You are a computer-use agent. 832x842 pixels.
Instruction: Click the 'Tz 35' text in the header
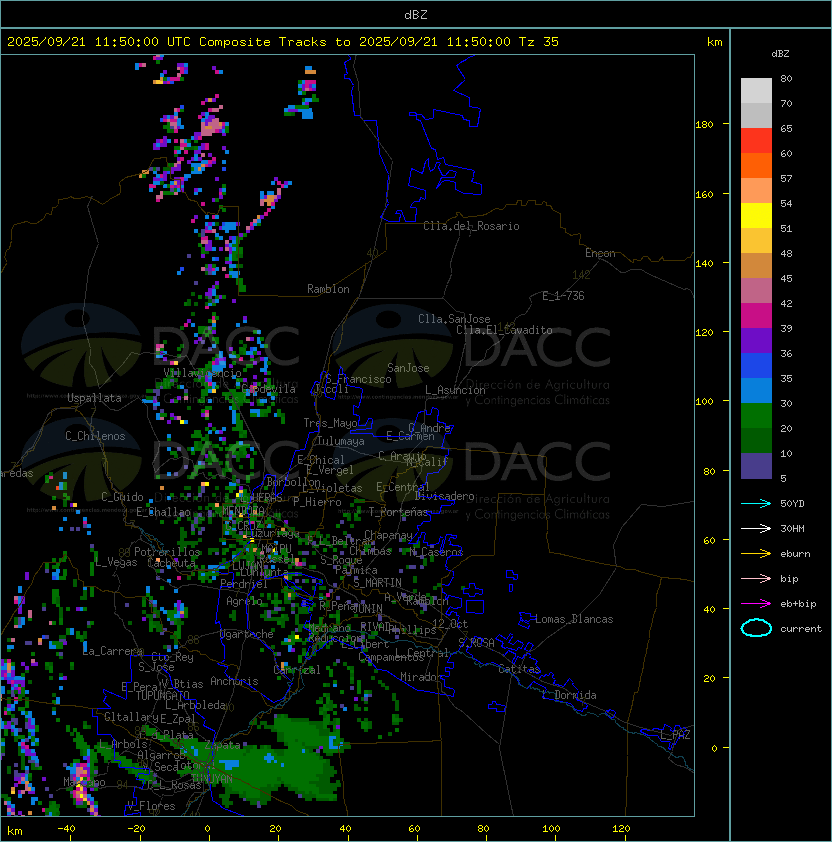pos(539,41)
